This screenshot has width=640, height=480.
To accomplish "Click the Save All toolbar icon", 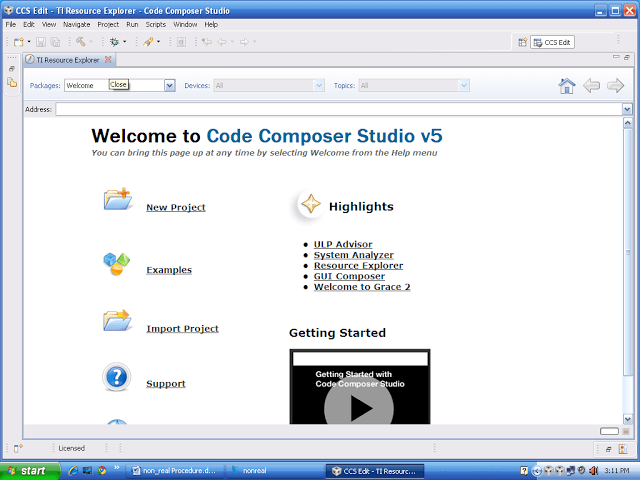I will [55, 42].
